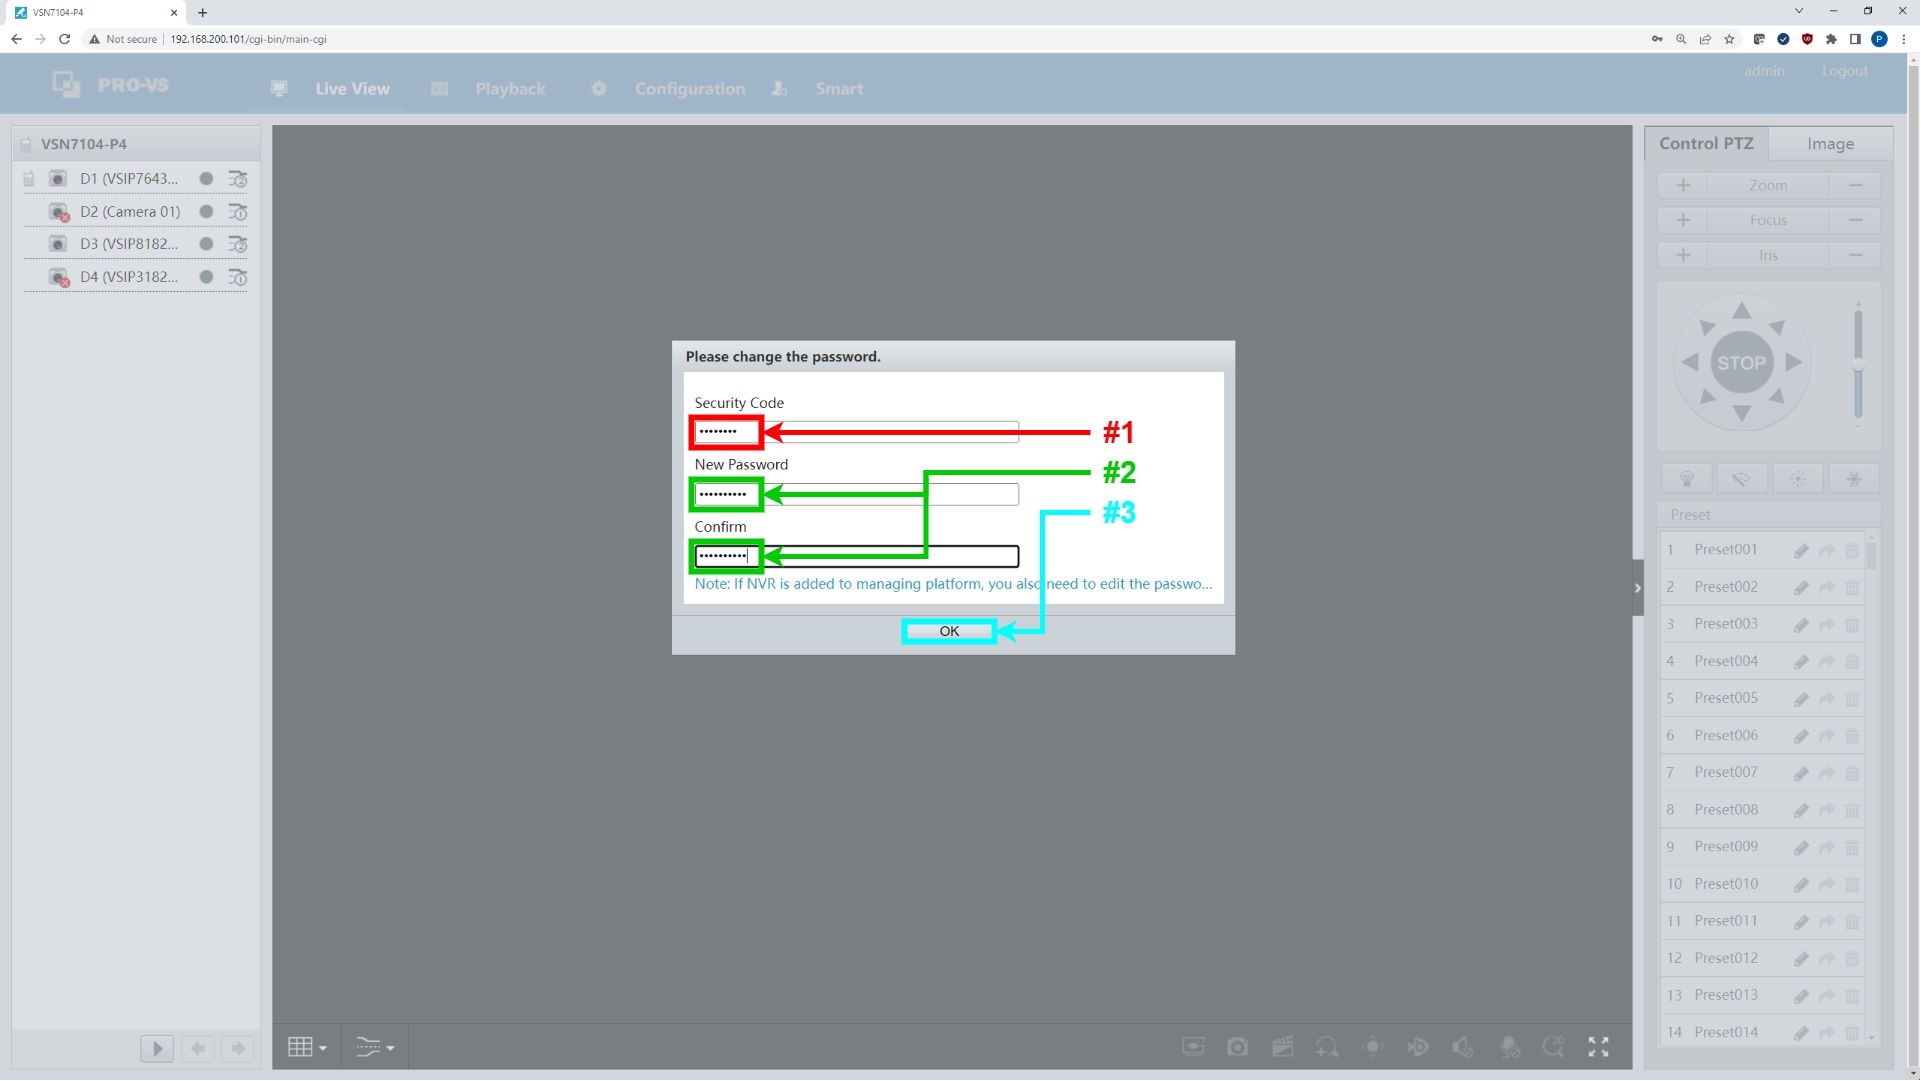
Task: Click the edit pencil for Preset001
Action: coord(1801,550)
